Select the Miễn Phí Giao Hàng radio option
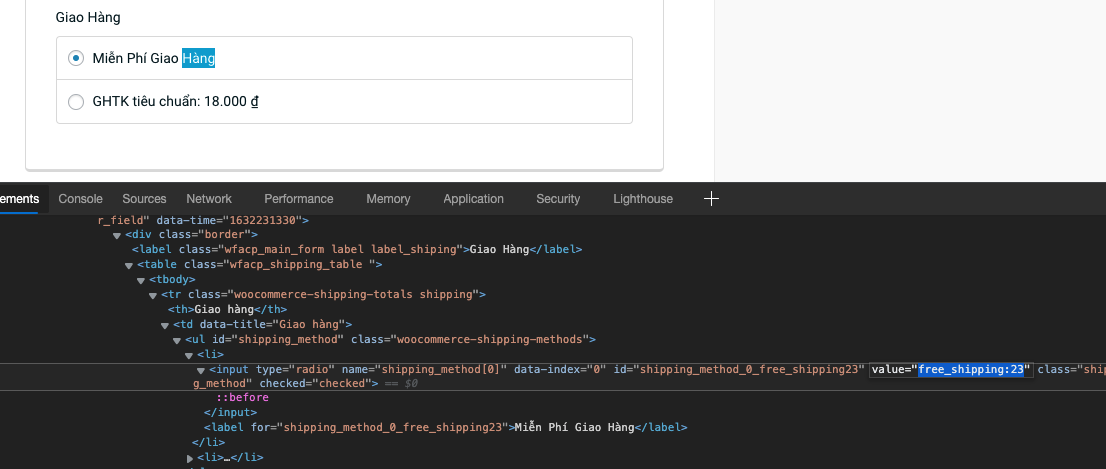The height and width of the screenshot is (469, 1106). coord(76,59)
